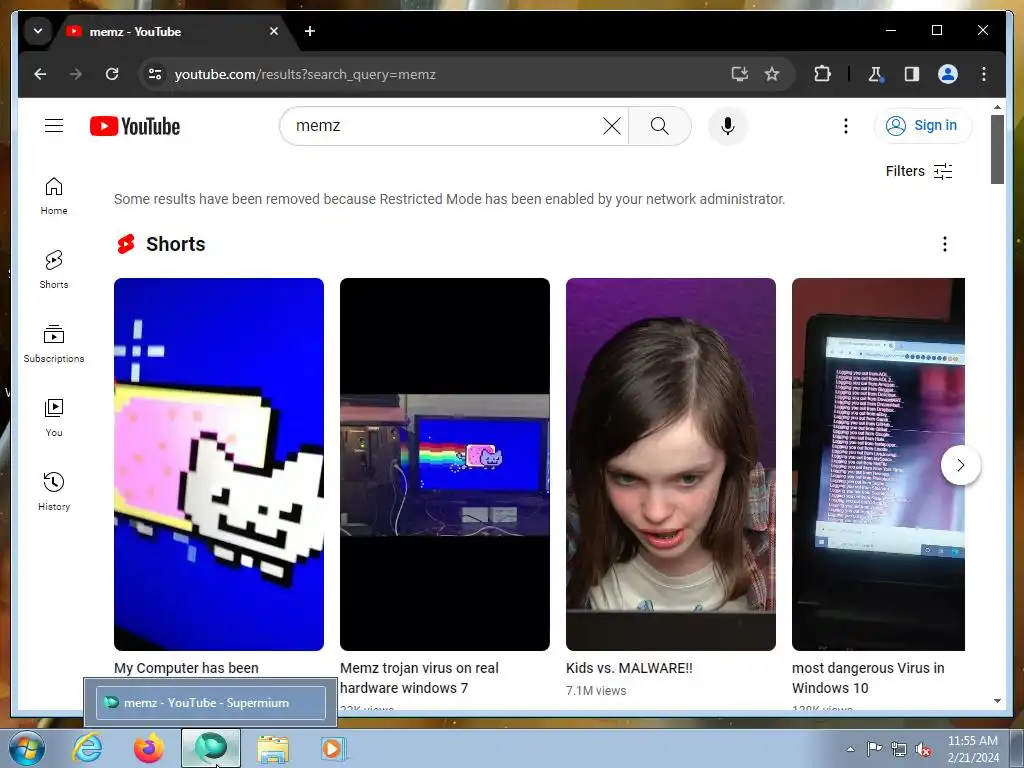The height and width of the screenshot is (768, 1024).
Task: Launch Internet Explorer from taskbar
Action: 87,748
